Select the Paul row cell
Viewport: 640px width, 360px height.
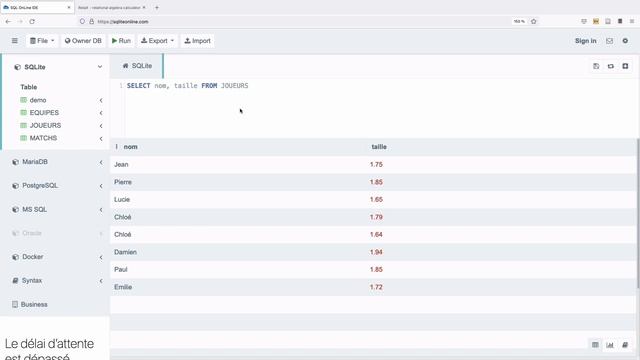click(121, 270)
